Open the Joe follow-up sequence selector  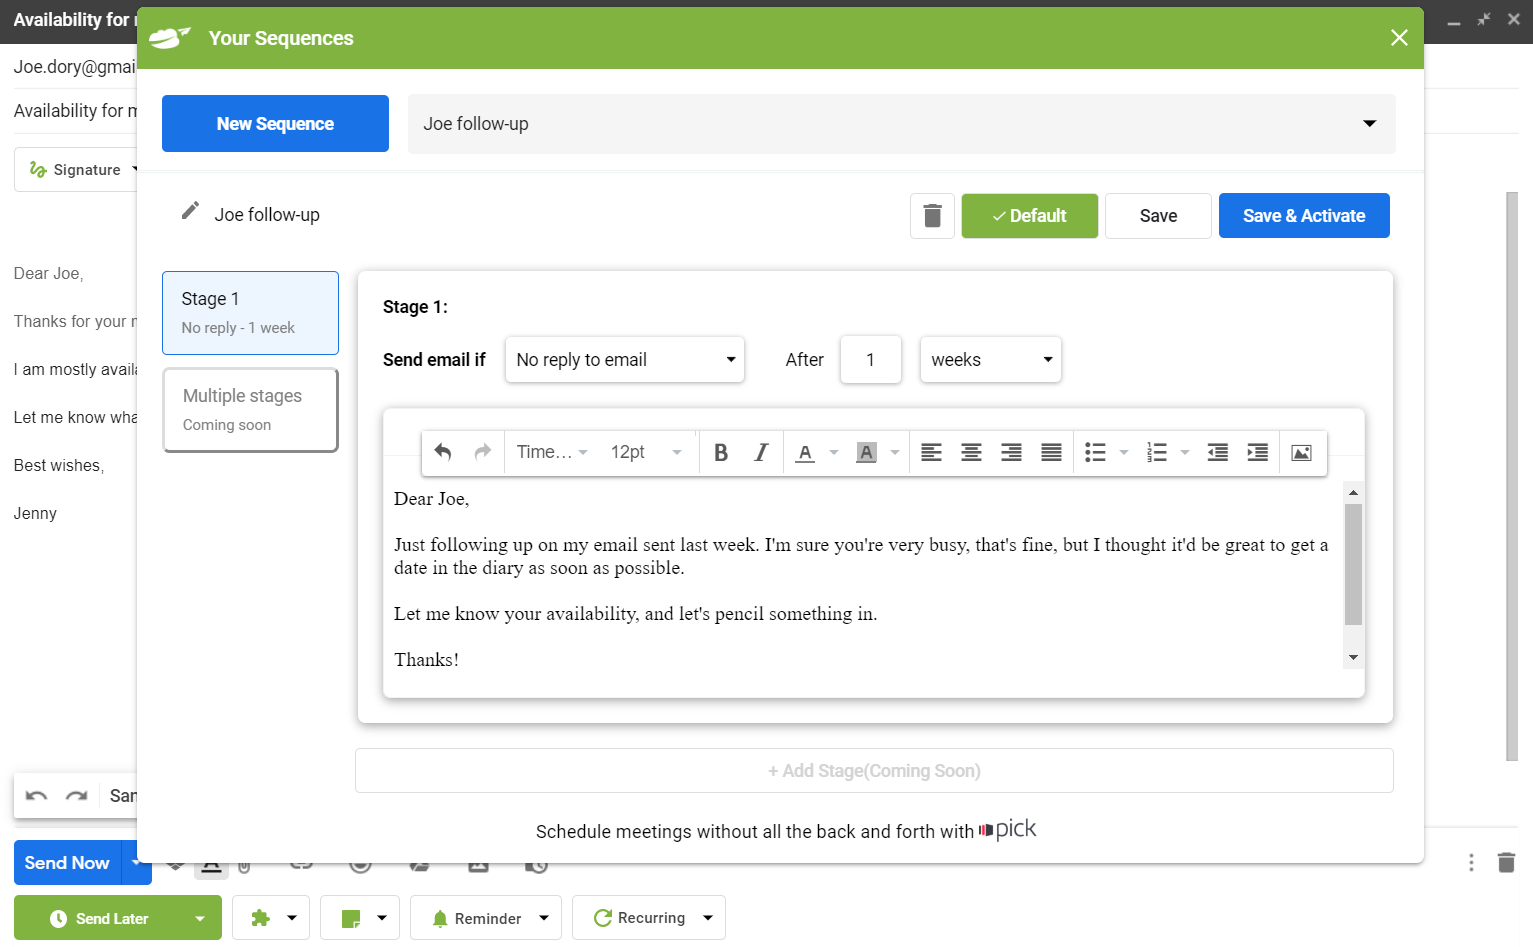coord(902,124)
